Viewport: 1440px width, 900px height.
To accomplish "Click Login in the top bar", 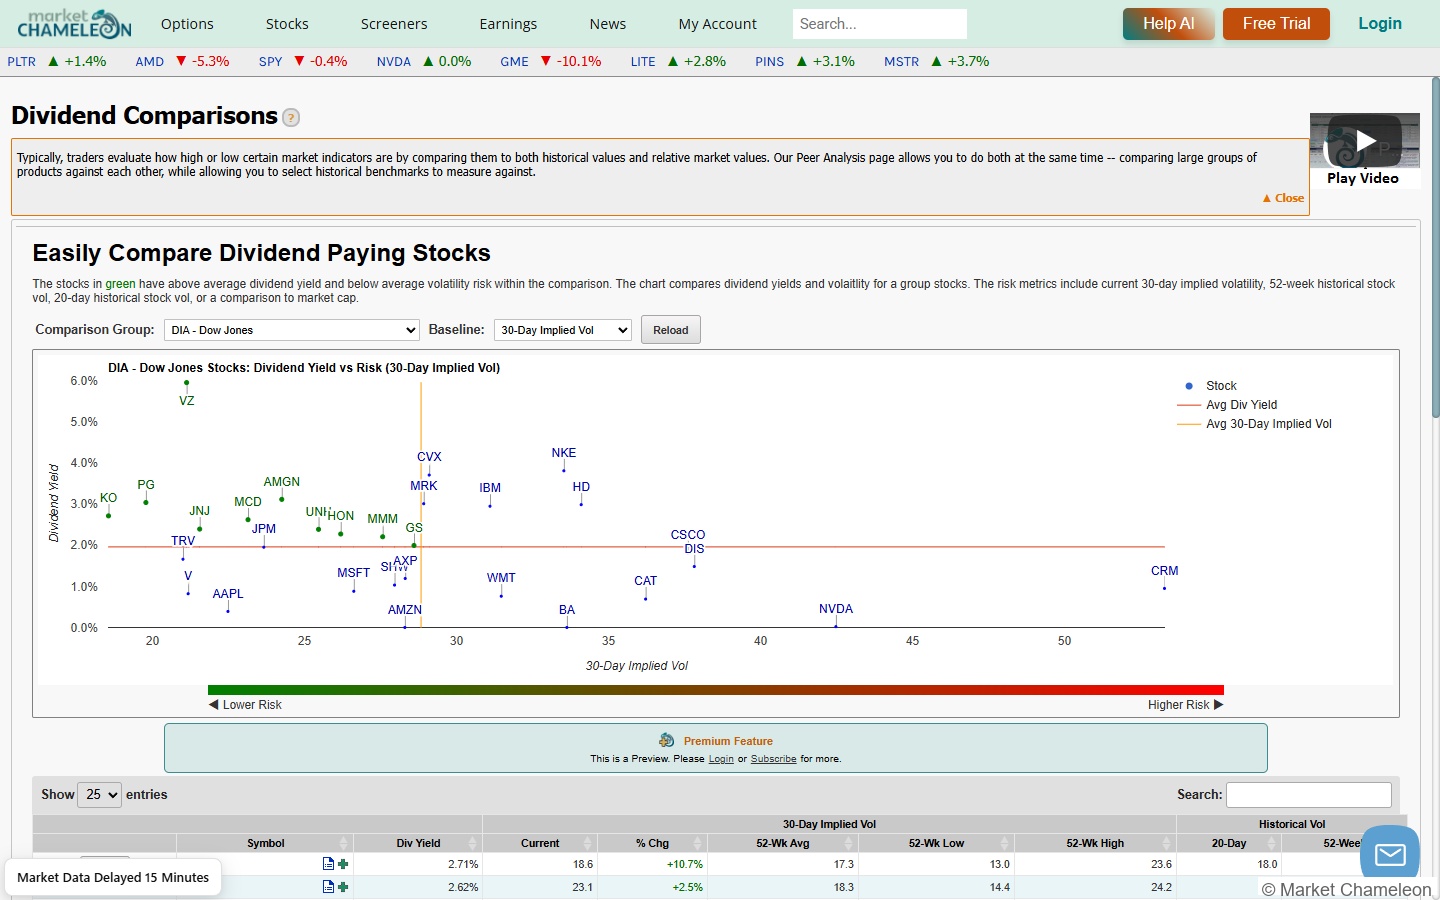I will [x=1380, y=24].
